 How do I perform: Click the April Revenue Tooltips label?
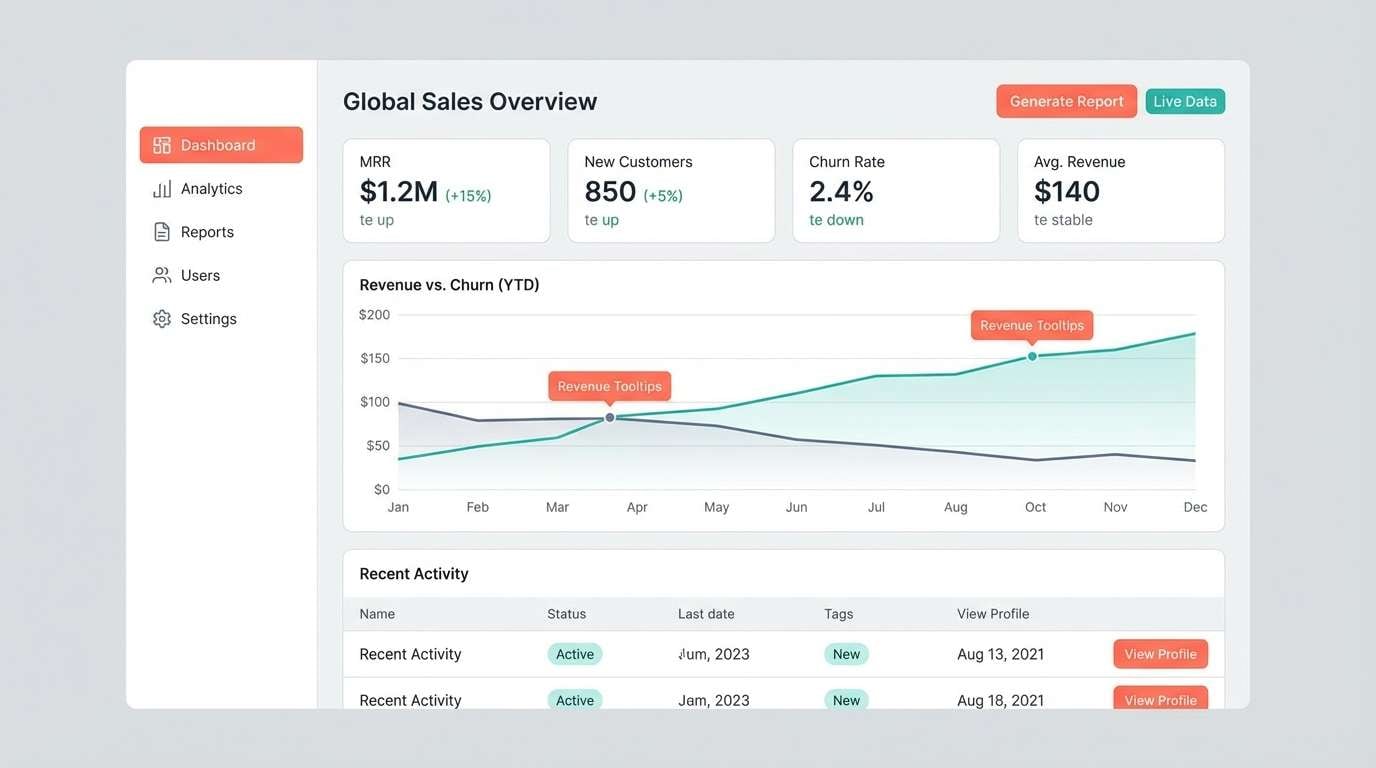coord(609,386)
